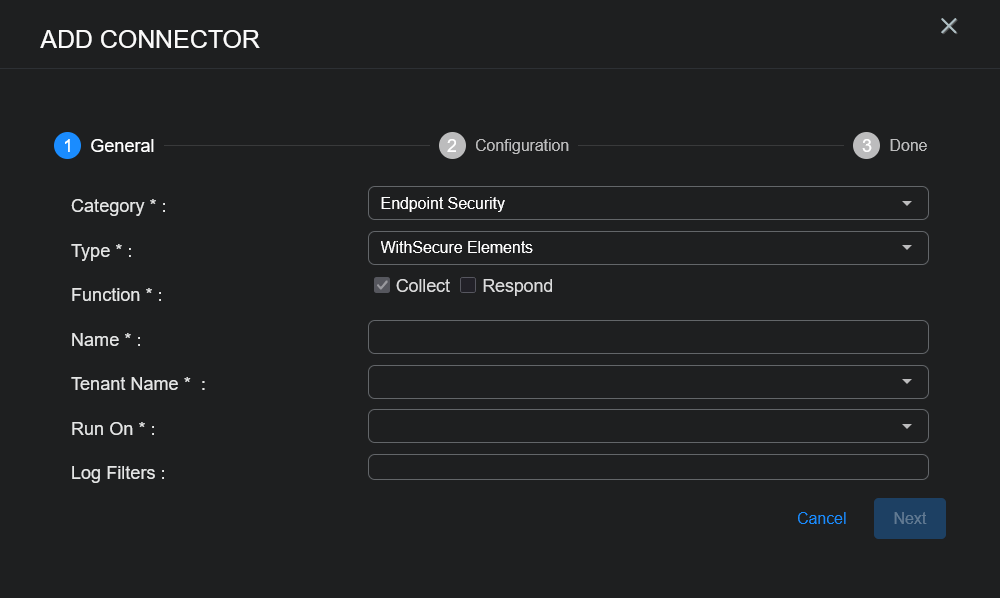Jump to the Done step label
This screenshot has width=1000, height=598.
click(908, 146)
